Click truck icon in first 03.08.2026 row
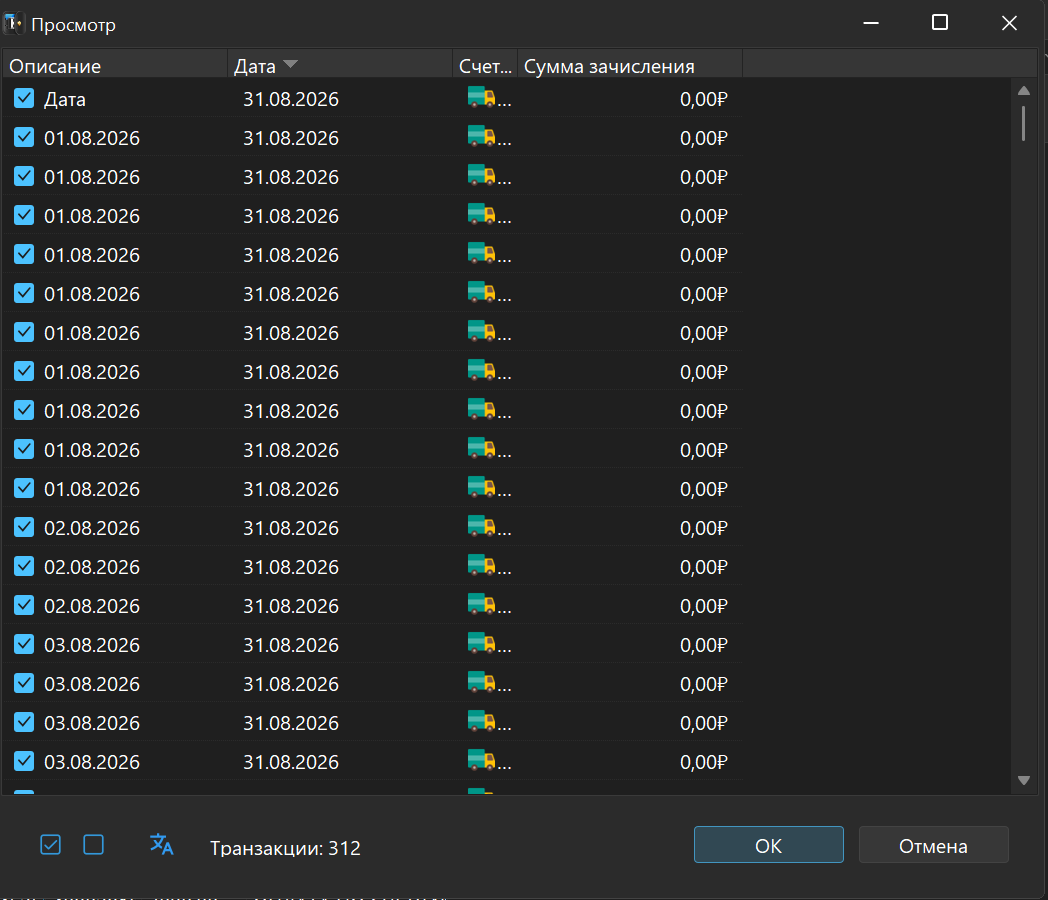 pyautogui.click(x=481, y=643)
